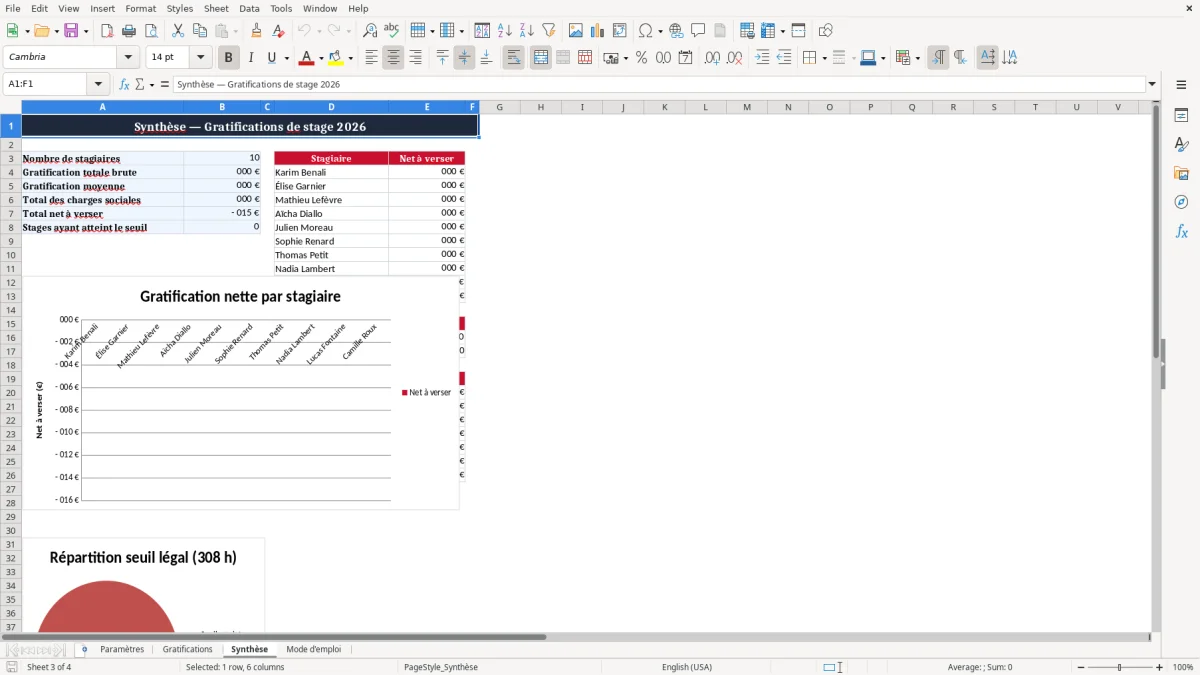Open Background Color dropdown arrow
This screenshot has height=675, width=1200.
click(x=350, y=58)
